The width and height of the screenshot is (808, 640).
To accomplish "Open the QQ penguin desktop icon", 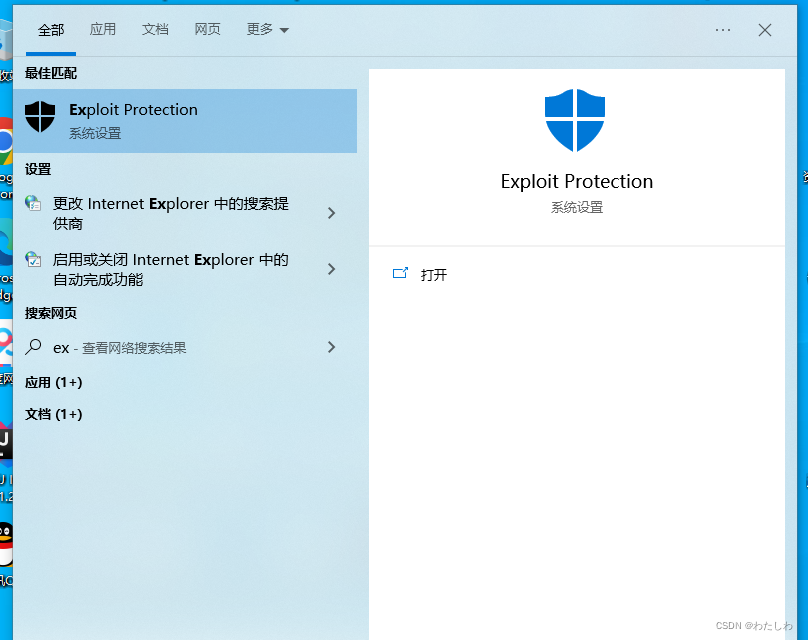I will (x=5, y=544).
